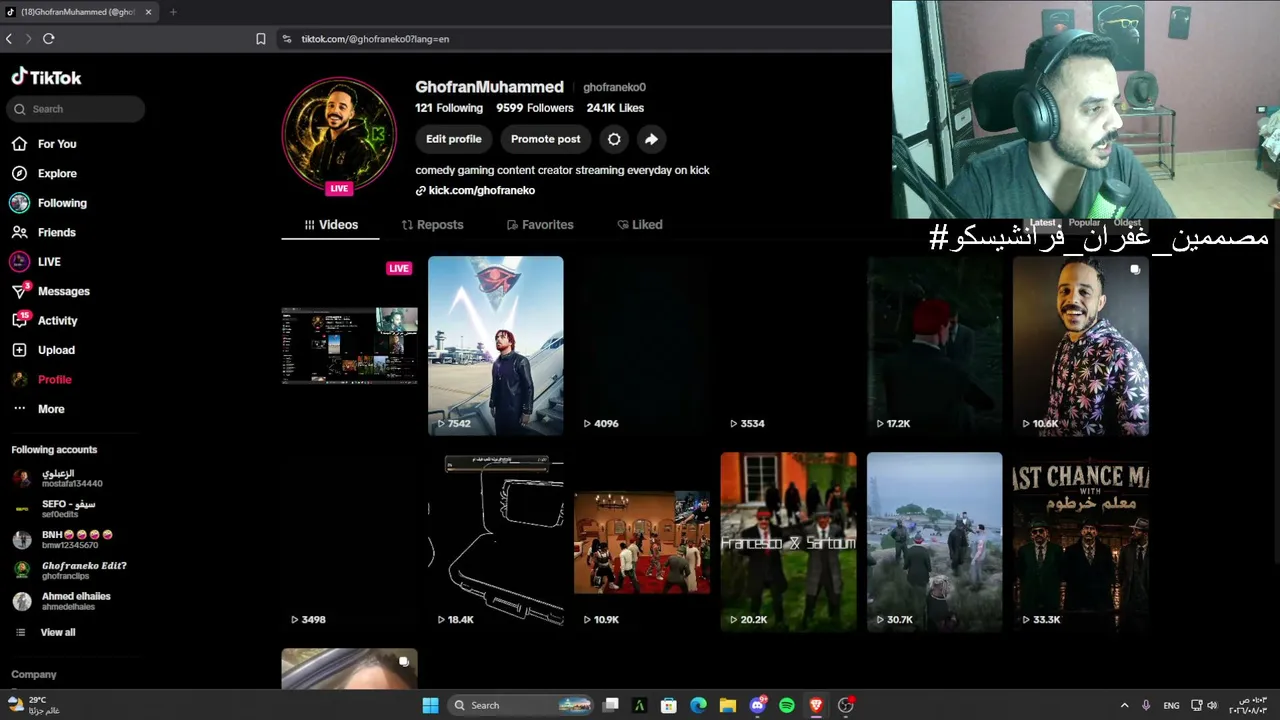The width and height of the screenshot is (1280, 720).
Task: Switch to Brave browser on the taskbar
Action: (x=816, y=705)
